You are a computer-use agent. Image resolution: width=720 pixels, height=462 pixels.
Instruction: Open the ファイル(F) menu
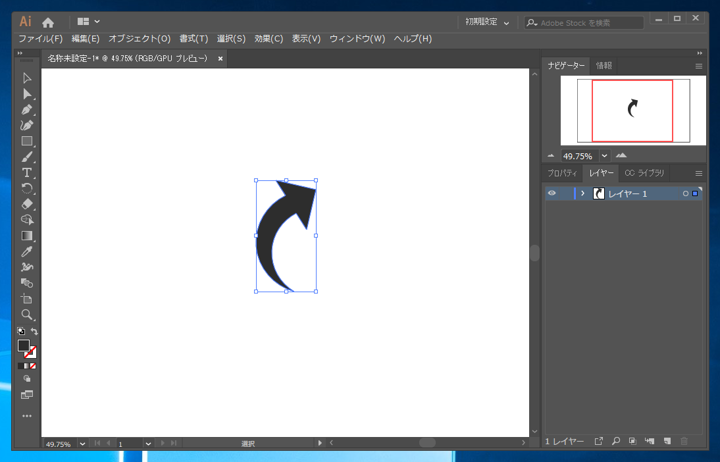click(x=40, y=39)
